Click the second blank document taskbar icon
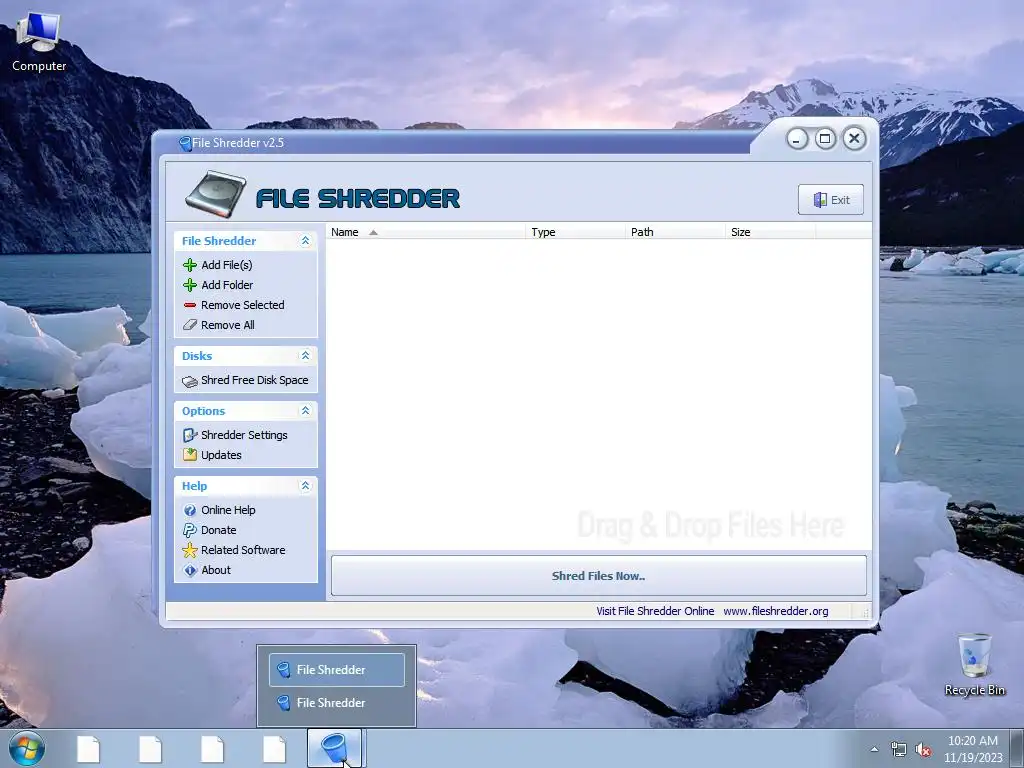The image size is (1024, 768). pos(151,749)
